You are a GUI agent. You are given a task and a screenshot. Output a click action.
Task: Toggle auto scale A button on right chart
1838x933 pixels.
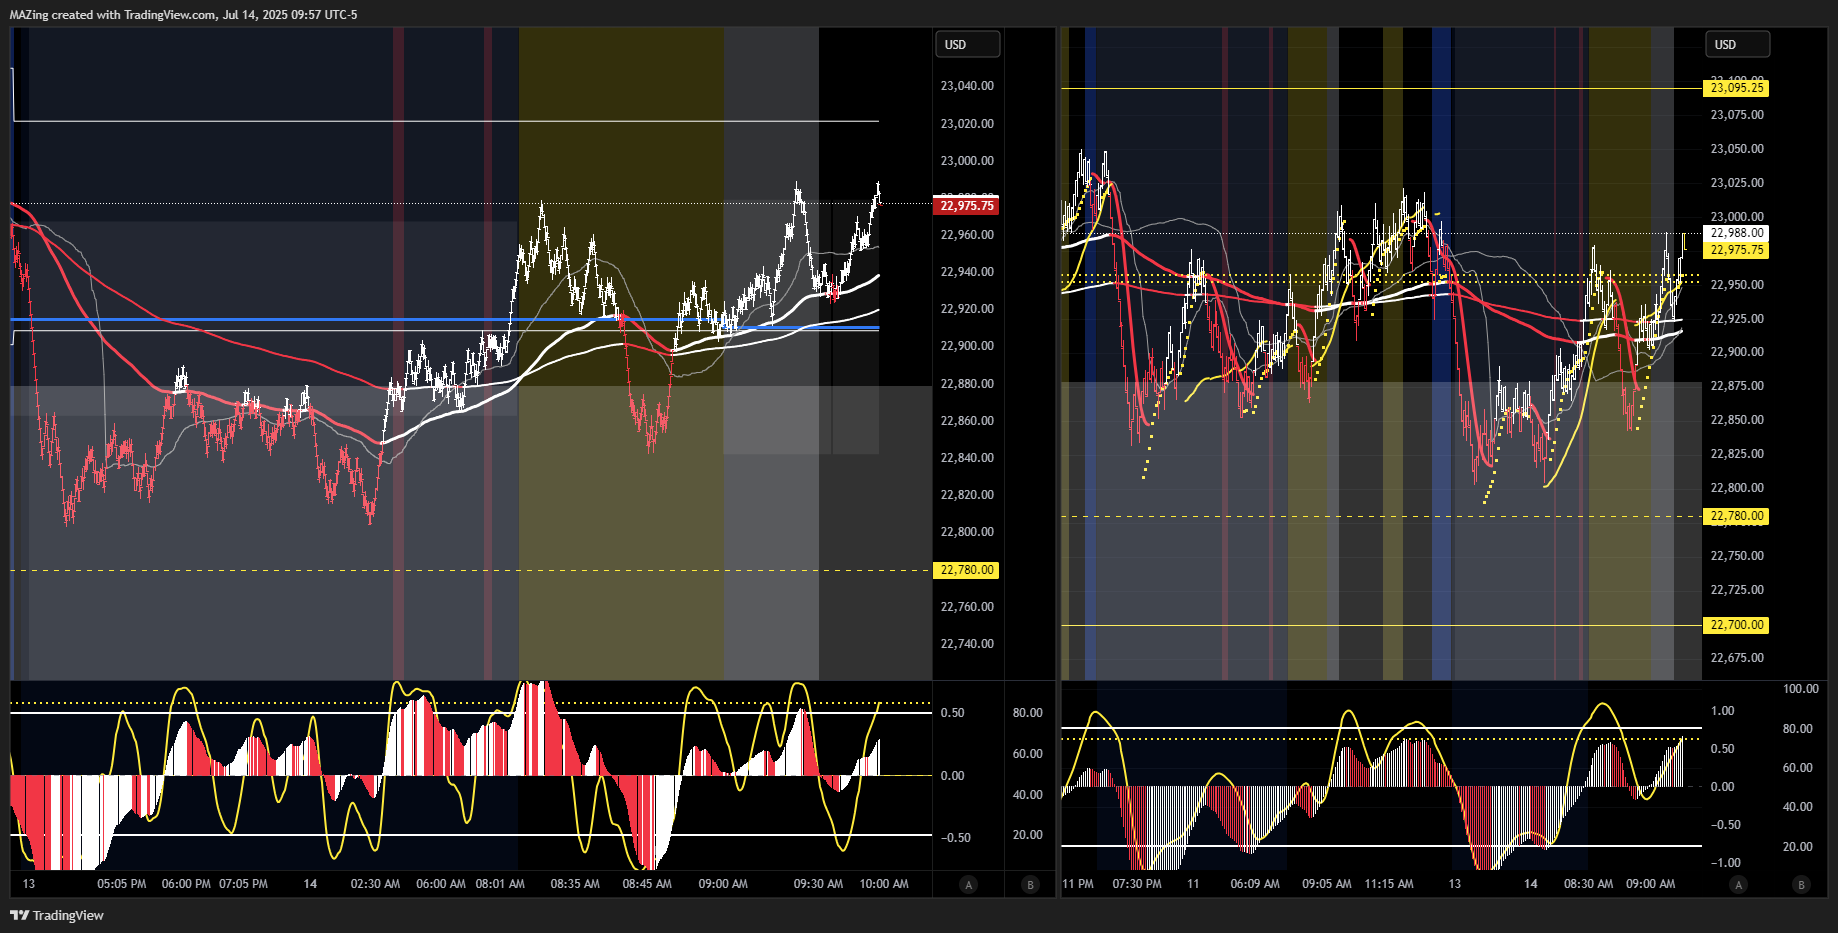pyautogui.click(x=1738, y=884)
